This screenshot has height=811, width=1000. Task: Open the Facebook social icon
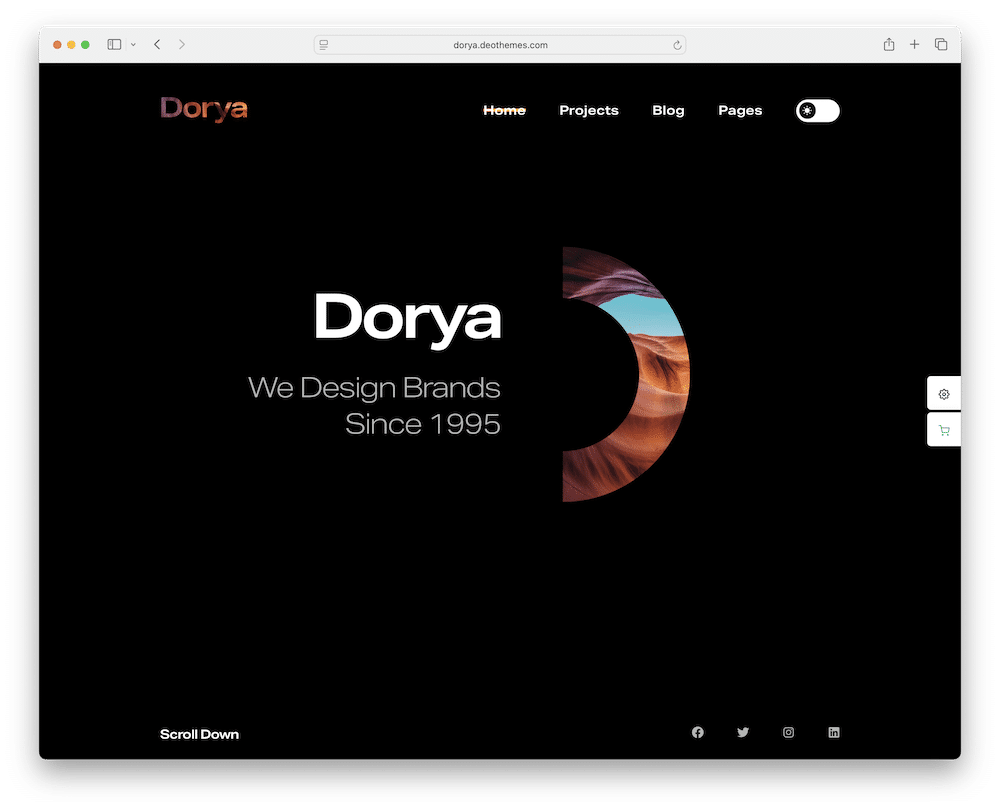[698, 733]
